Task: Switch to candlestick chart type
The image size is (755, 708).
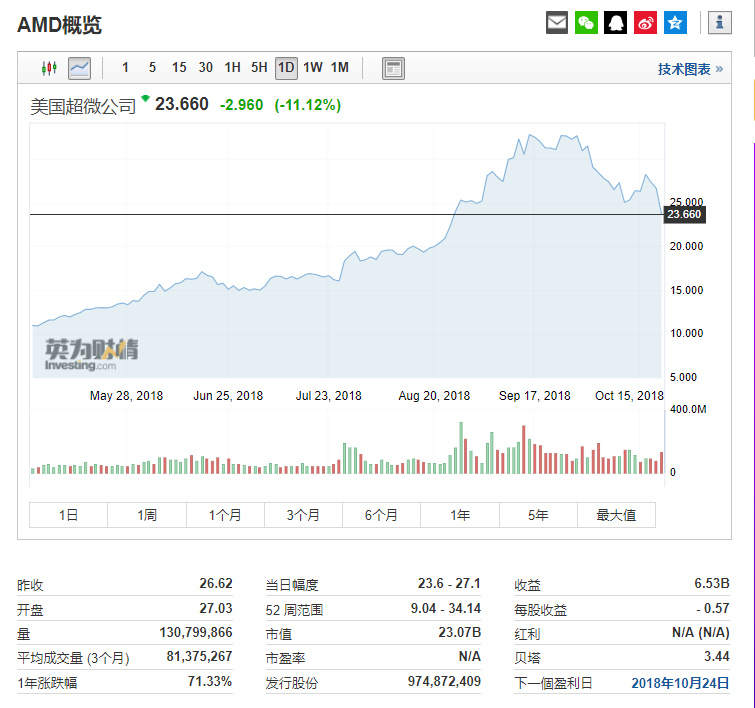Action: [x=49, y=68]
